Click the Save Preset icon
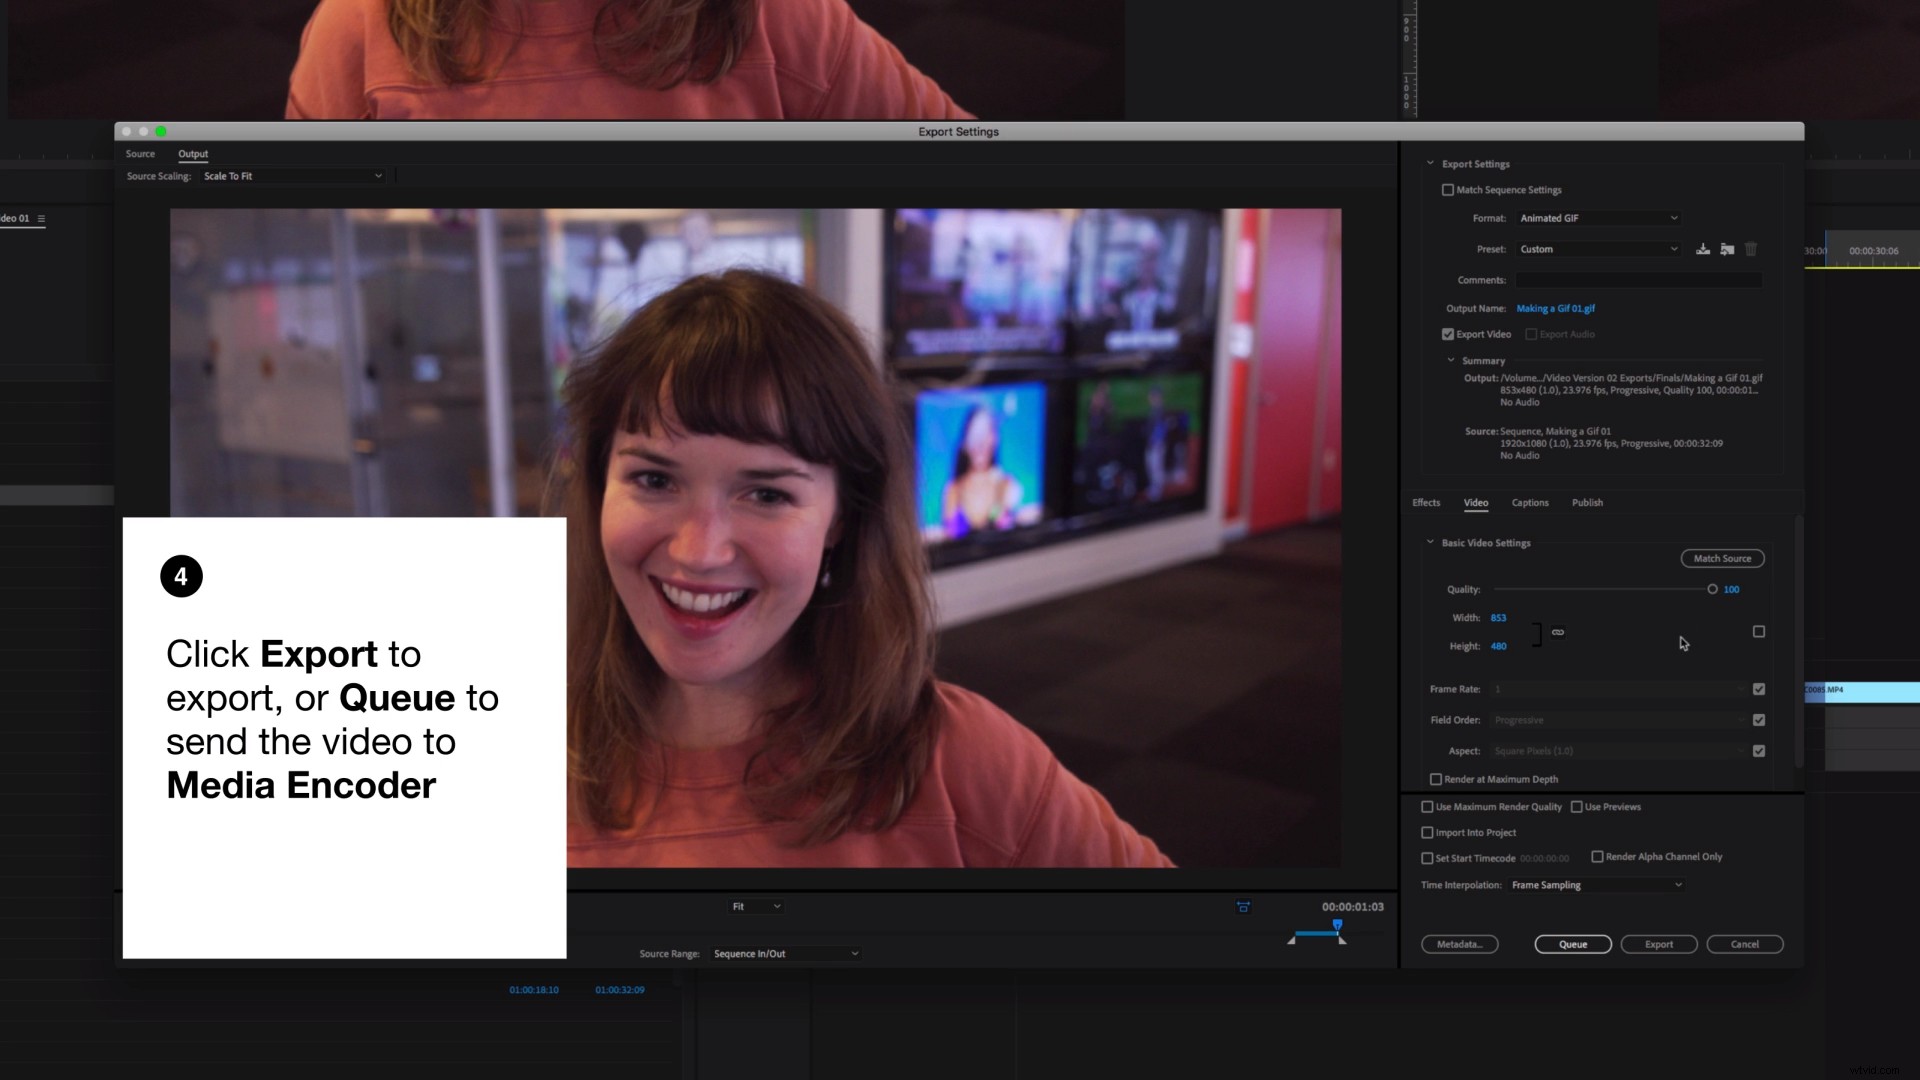 pos(1703,249)
